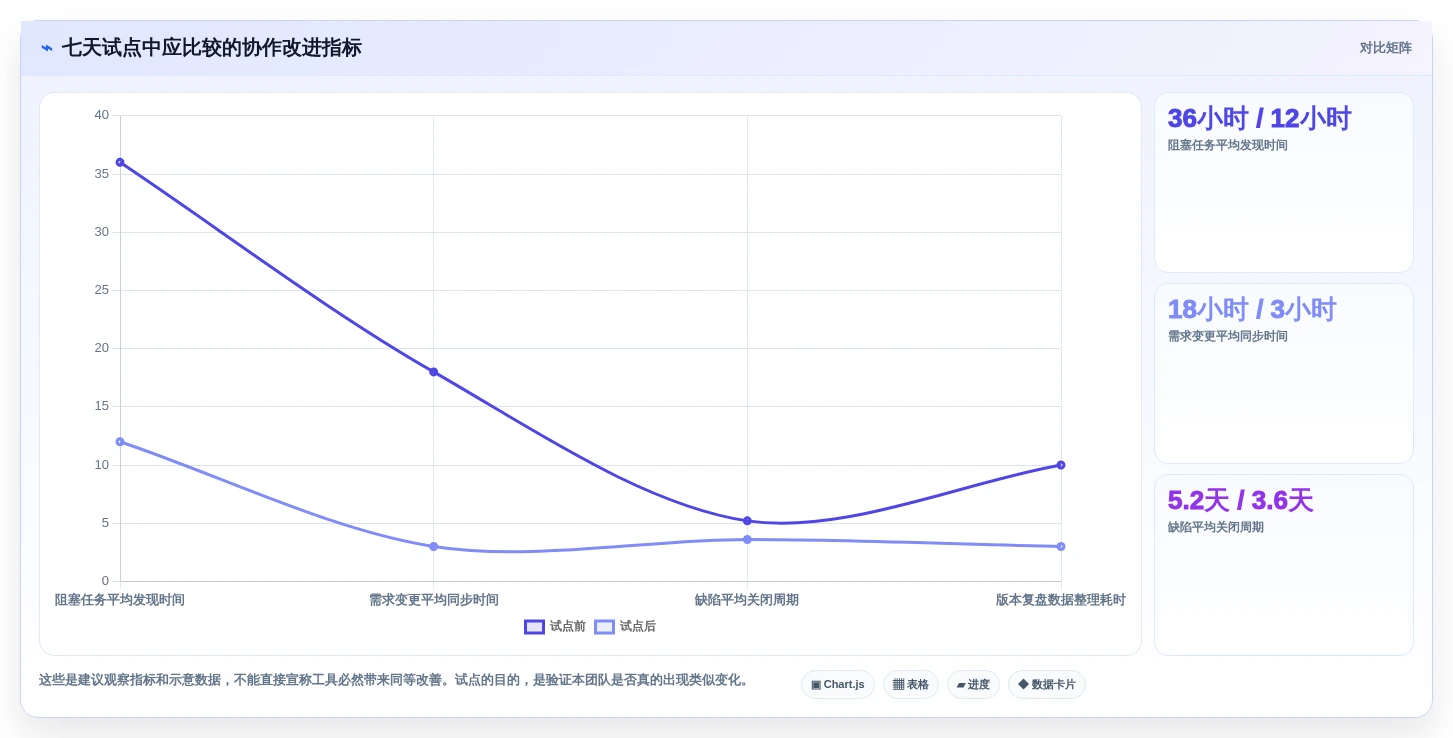Toggle the 试点前 legend series
Image resolution: width=1453 pixels, height=738 pixels.
point(555,627)
